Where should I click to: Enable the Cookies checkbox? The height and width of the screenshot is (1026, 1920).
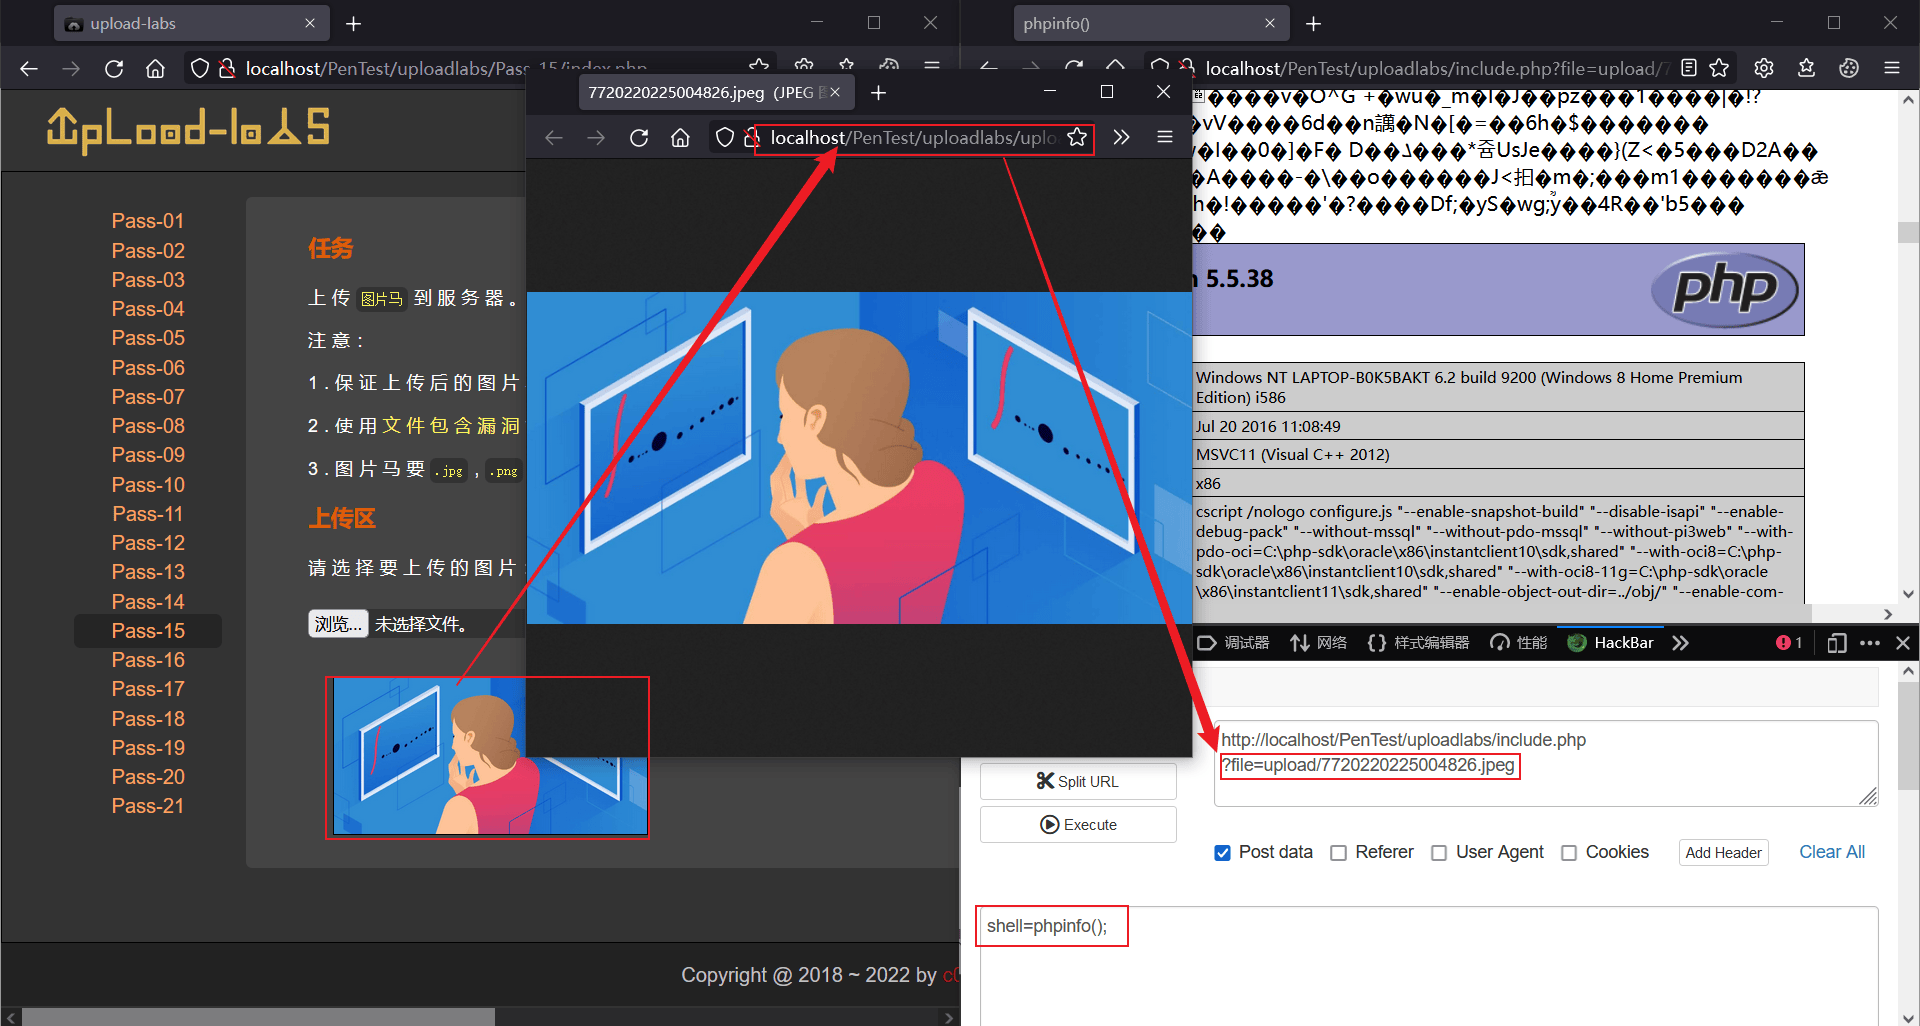[1569, 853]
